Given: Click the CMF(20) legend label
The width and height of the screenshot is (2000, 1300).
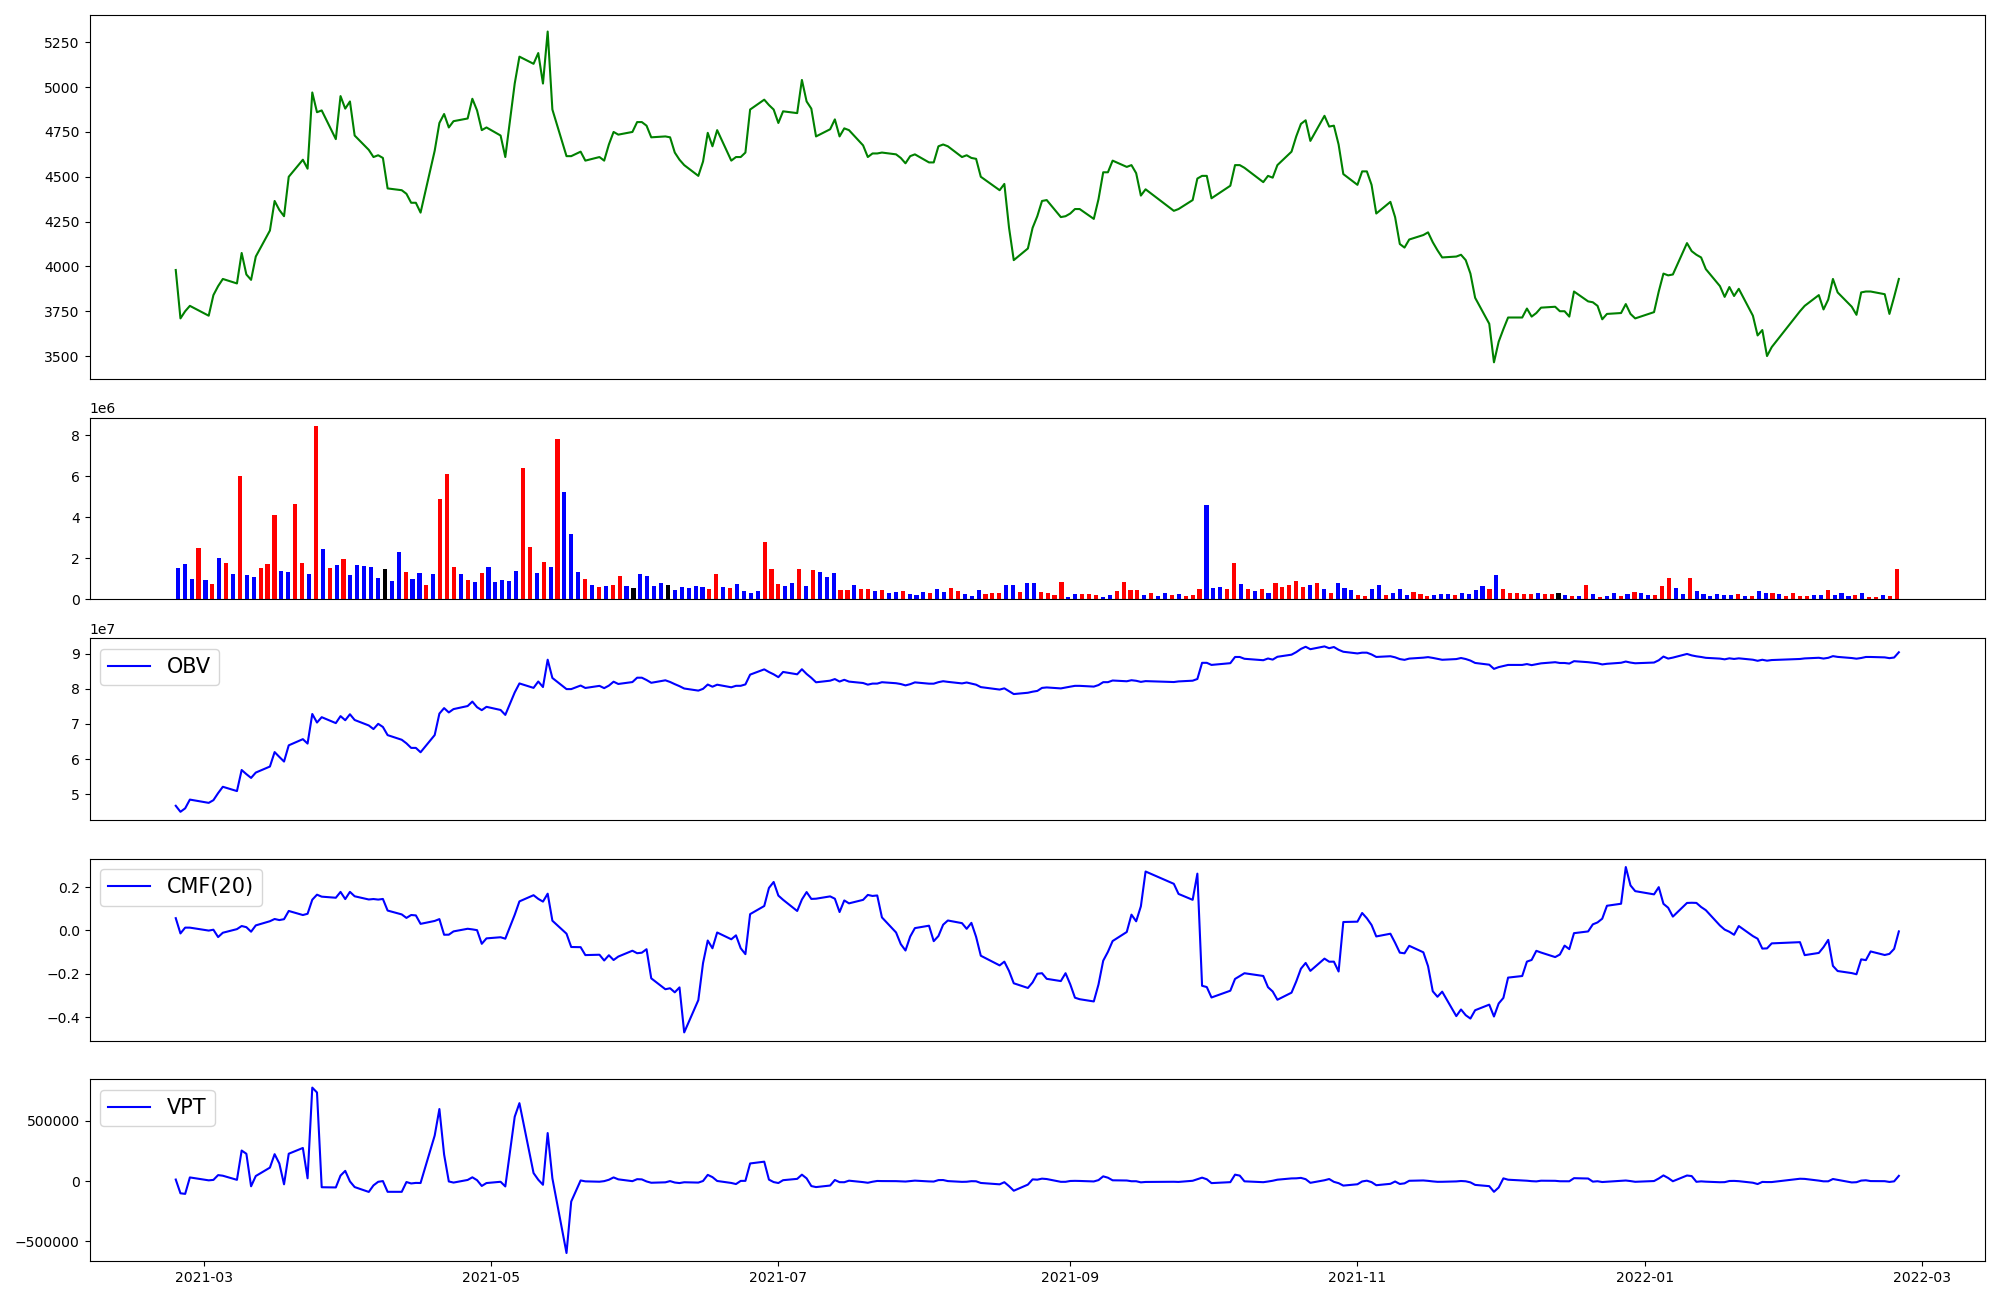Looking at the screenshot, I should (x=210, y=886).
